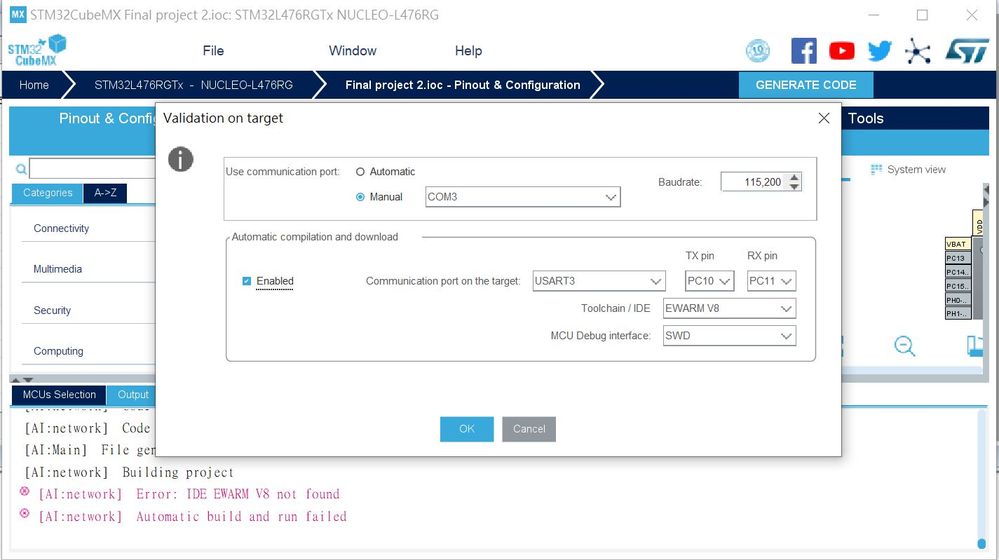999x560 pixels.
Task: Switch to the Output tab
Action: (133, 395)
